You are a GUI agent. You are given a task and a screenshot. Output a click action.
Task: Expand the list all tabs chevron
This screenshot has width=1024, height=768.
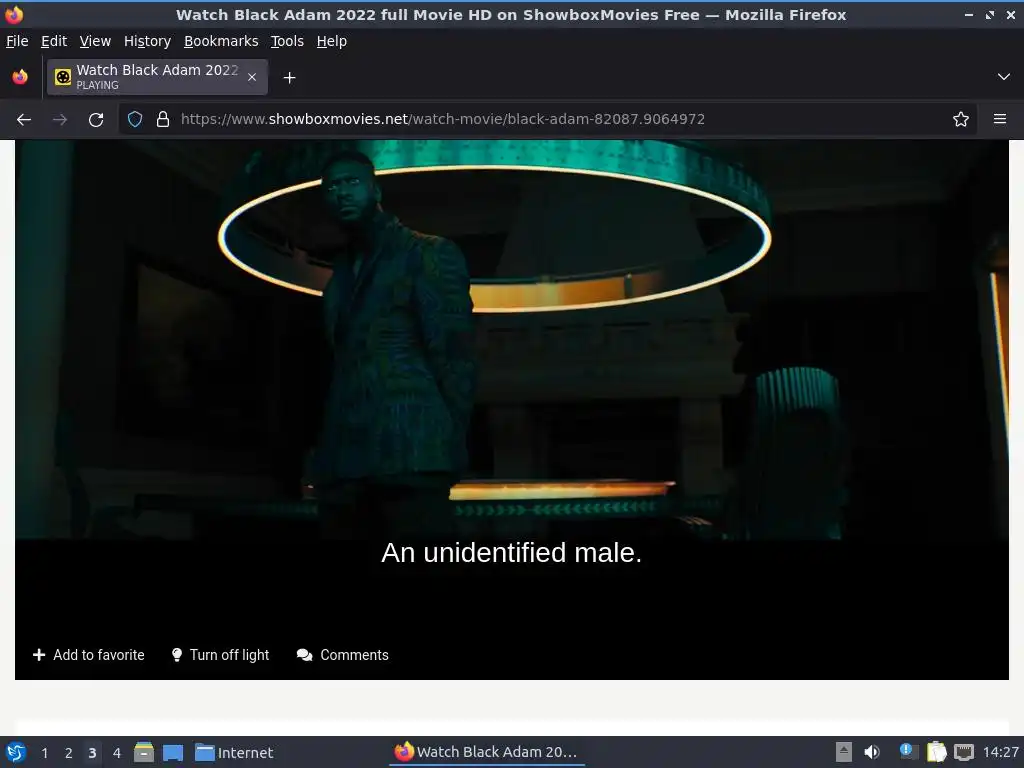pos(1003,77)
